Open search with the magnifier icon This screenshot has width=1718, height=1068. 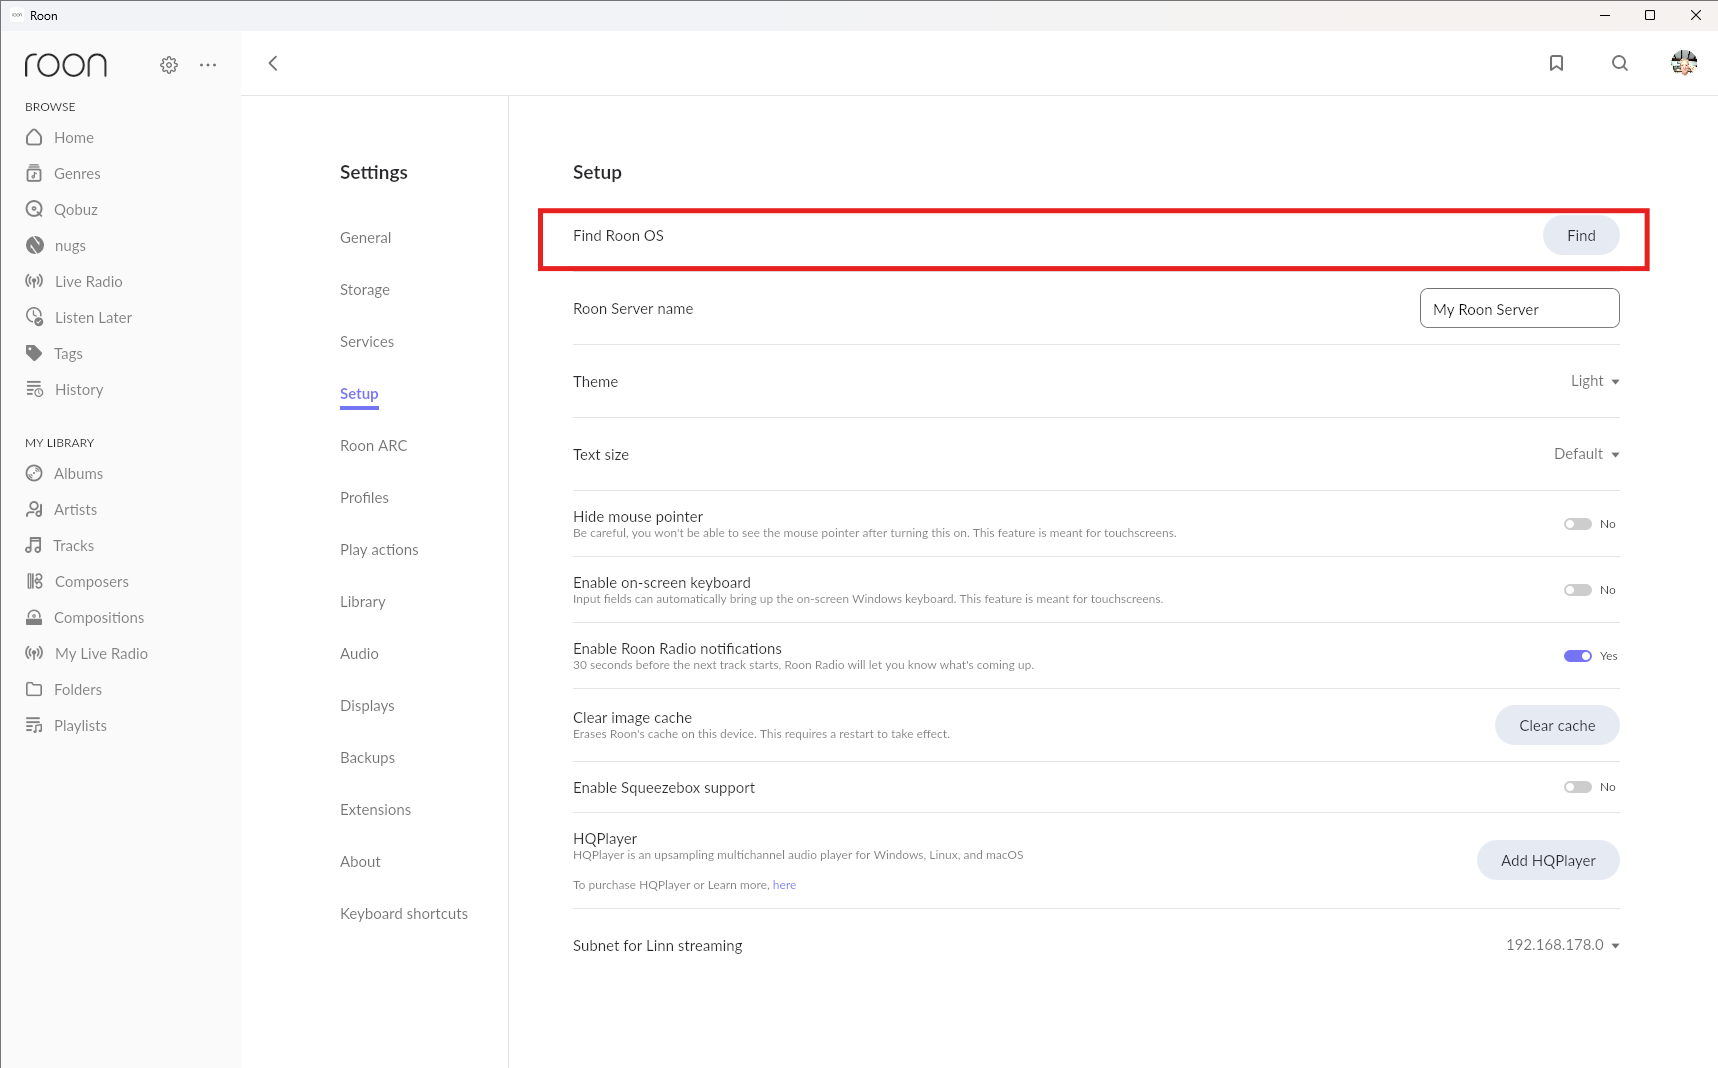[1620, 64]
